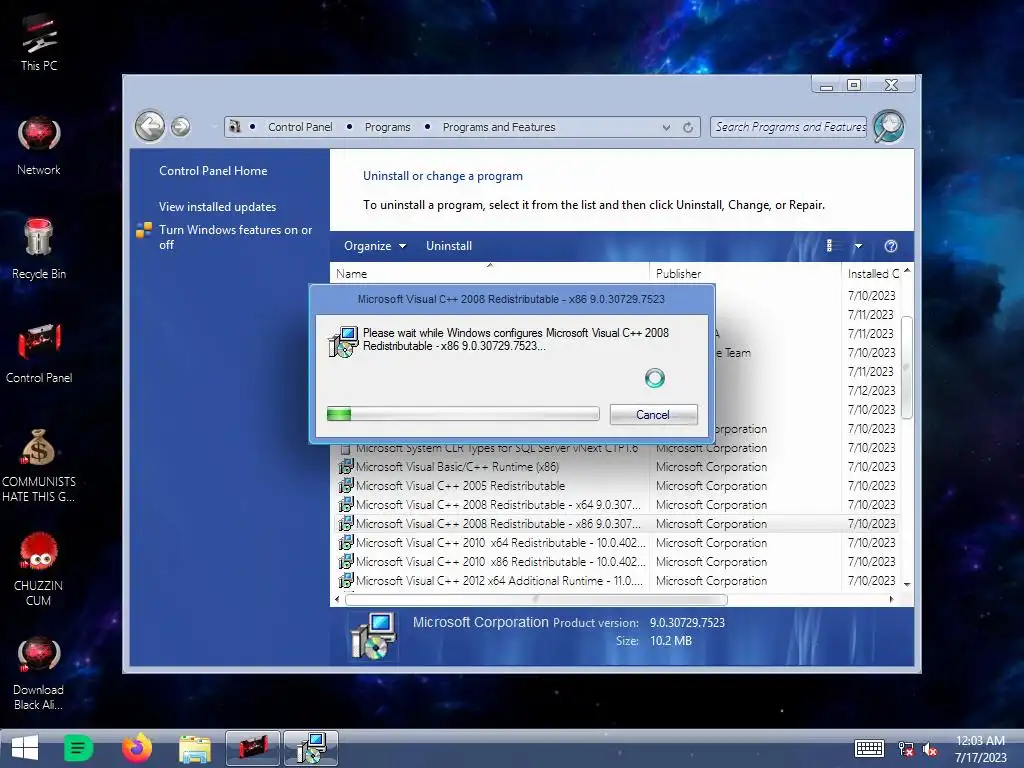1024x768 pixels.
Task: Select Visual C++ 2008 Redistributable x64 row
Action: point(616,504)
